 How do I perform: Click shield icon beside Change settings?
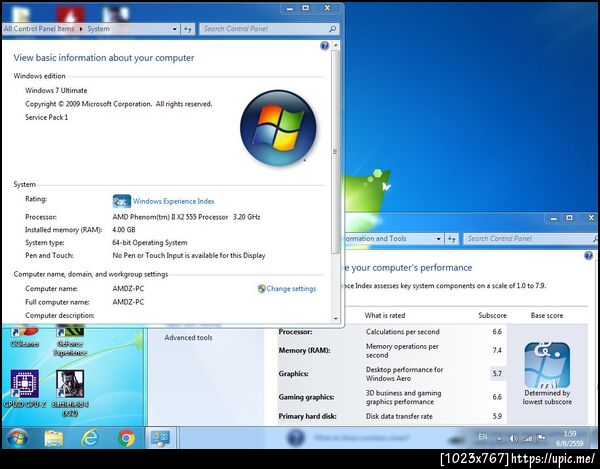pyautogui.click(x=262, y=289)
